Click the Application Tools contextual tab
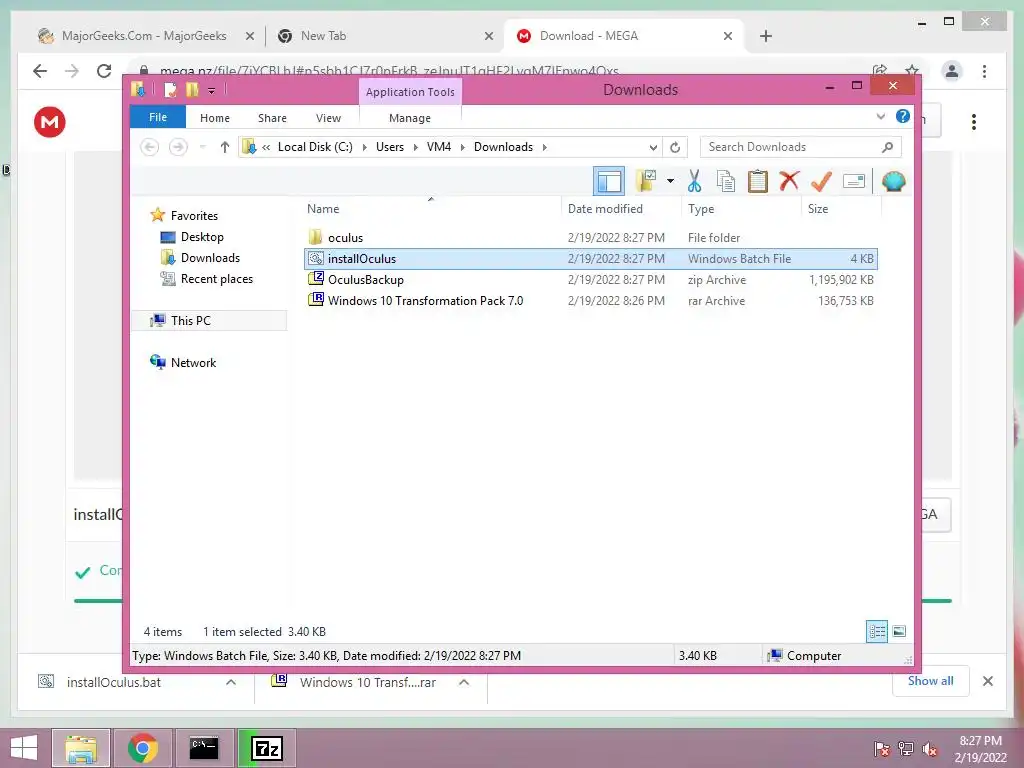Image resolution: width=1024 pixels, height=768 pixels. 410,92
